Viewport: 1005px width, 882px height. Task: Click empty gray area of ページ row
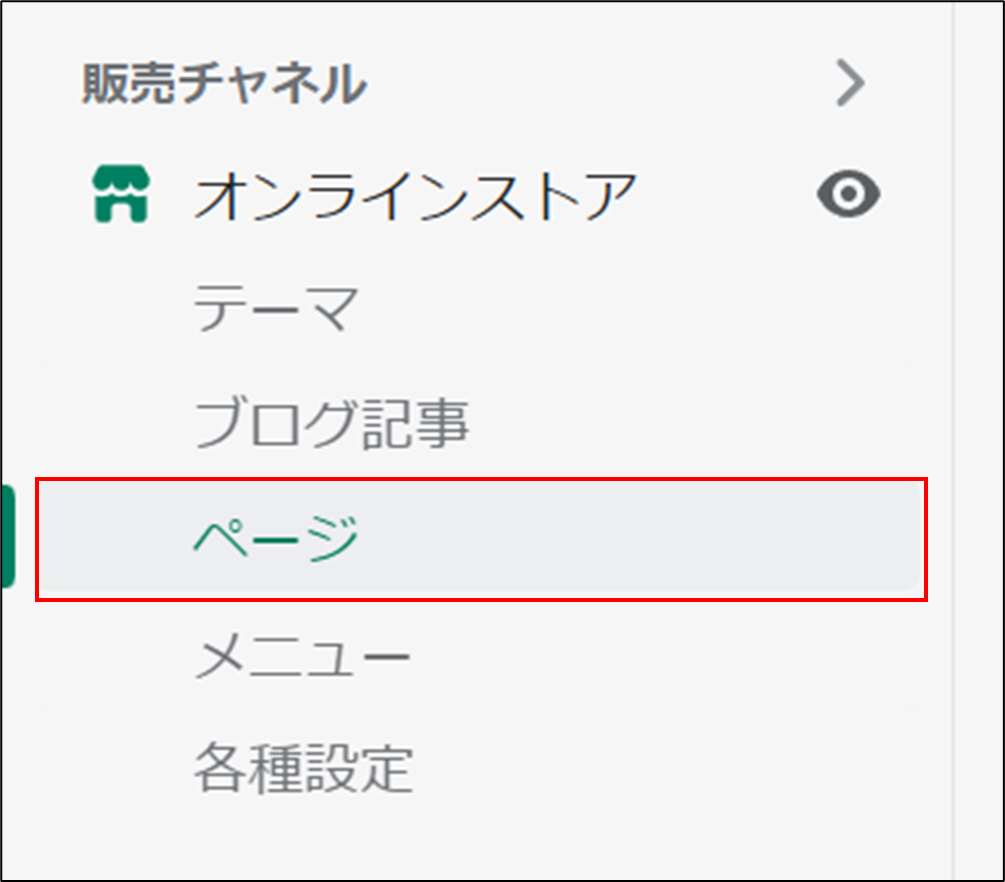[641, 538]
